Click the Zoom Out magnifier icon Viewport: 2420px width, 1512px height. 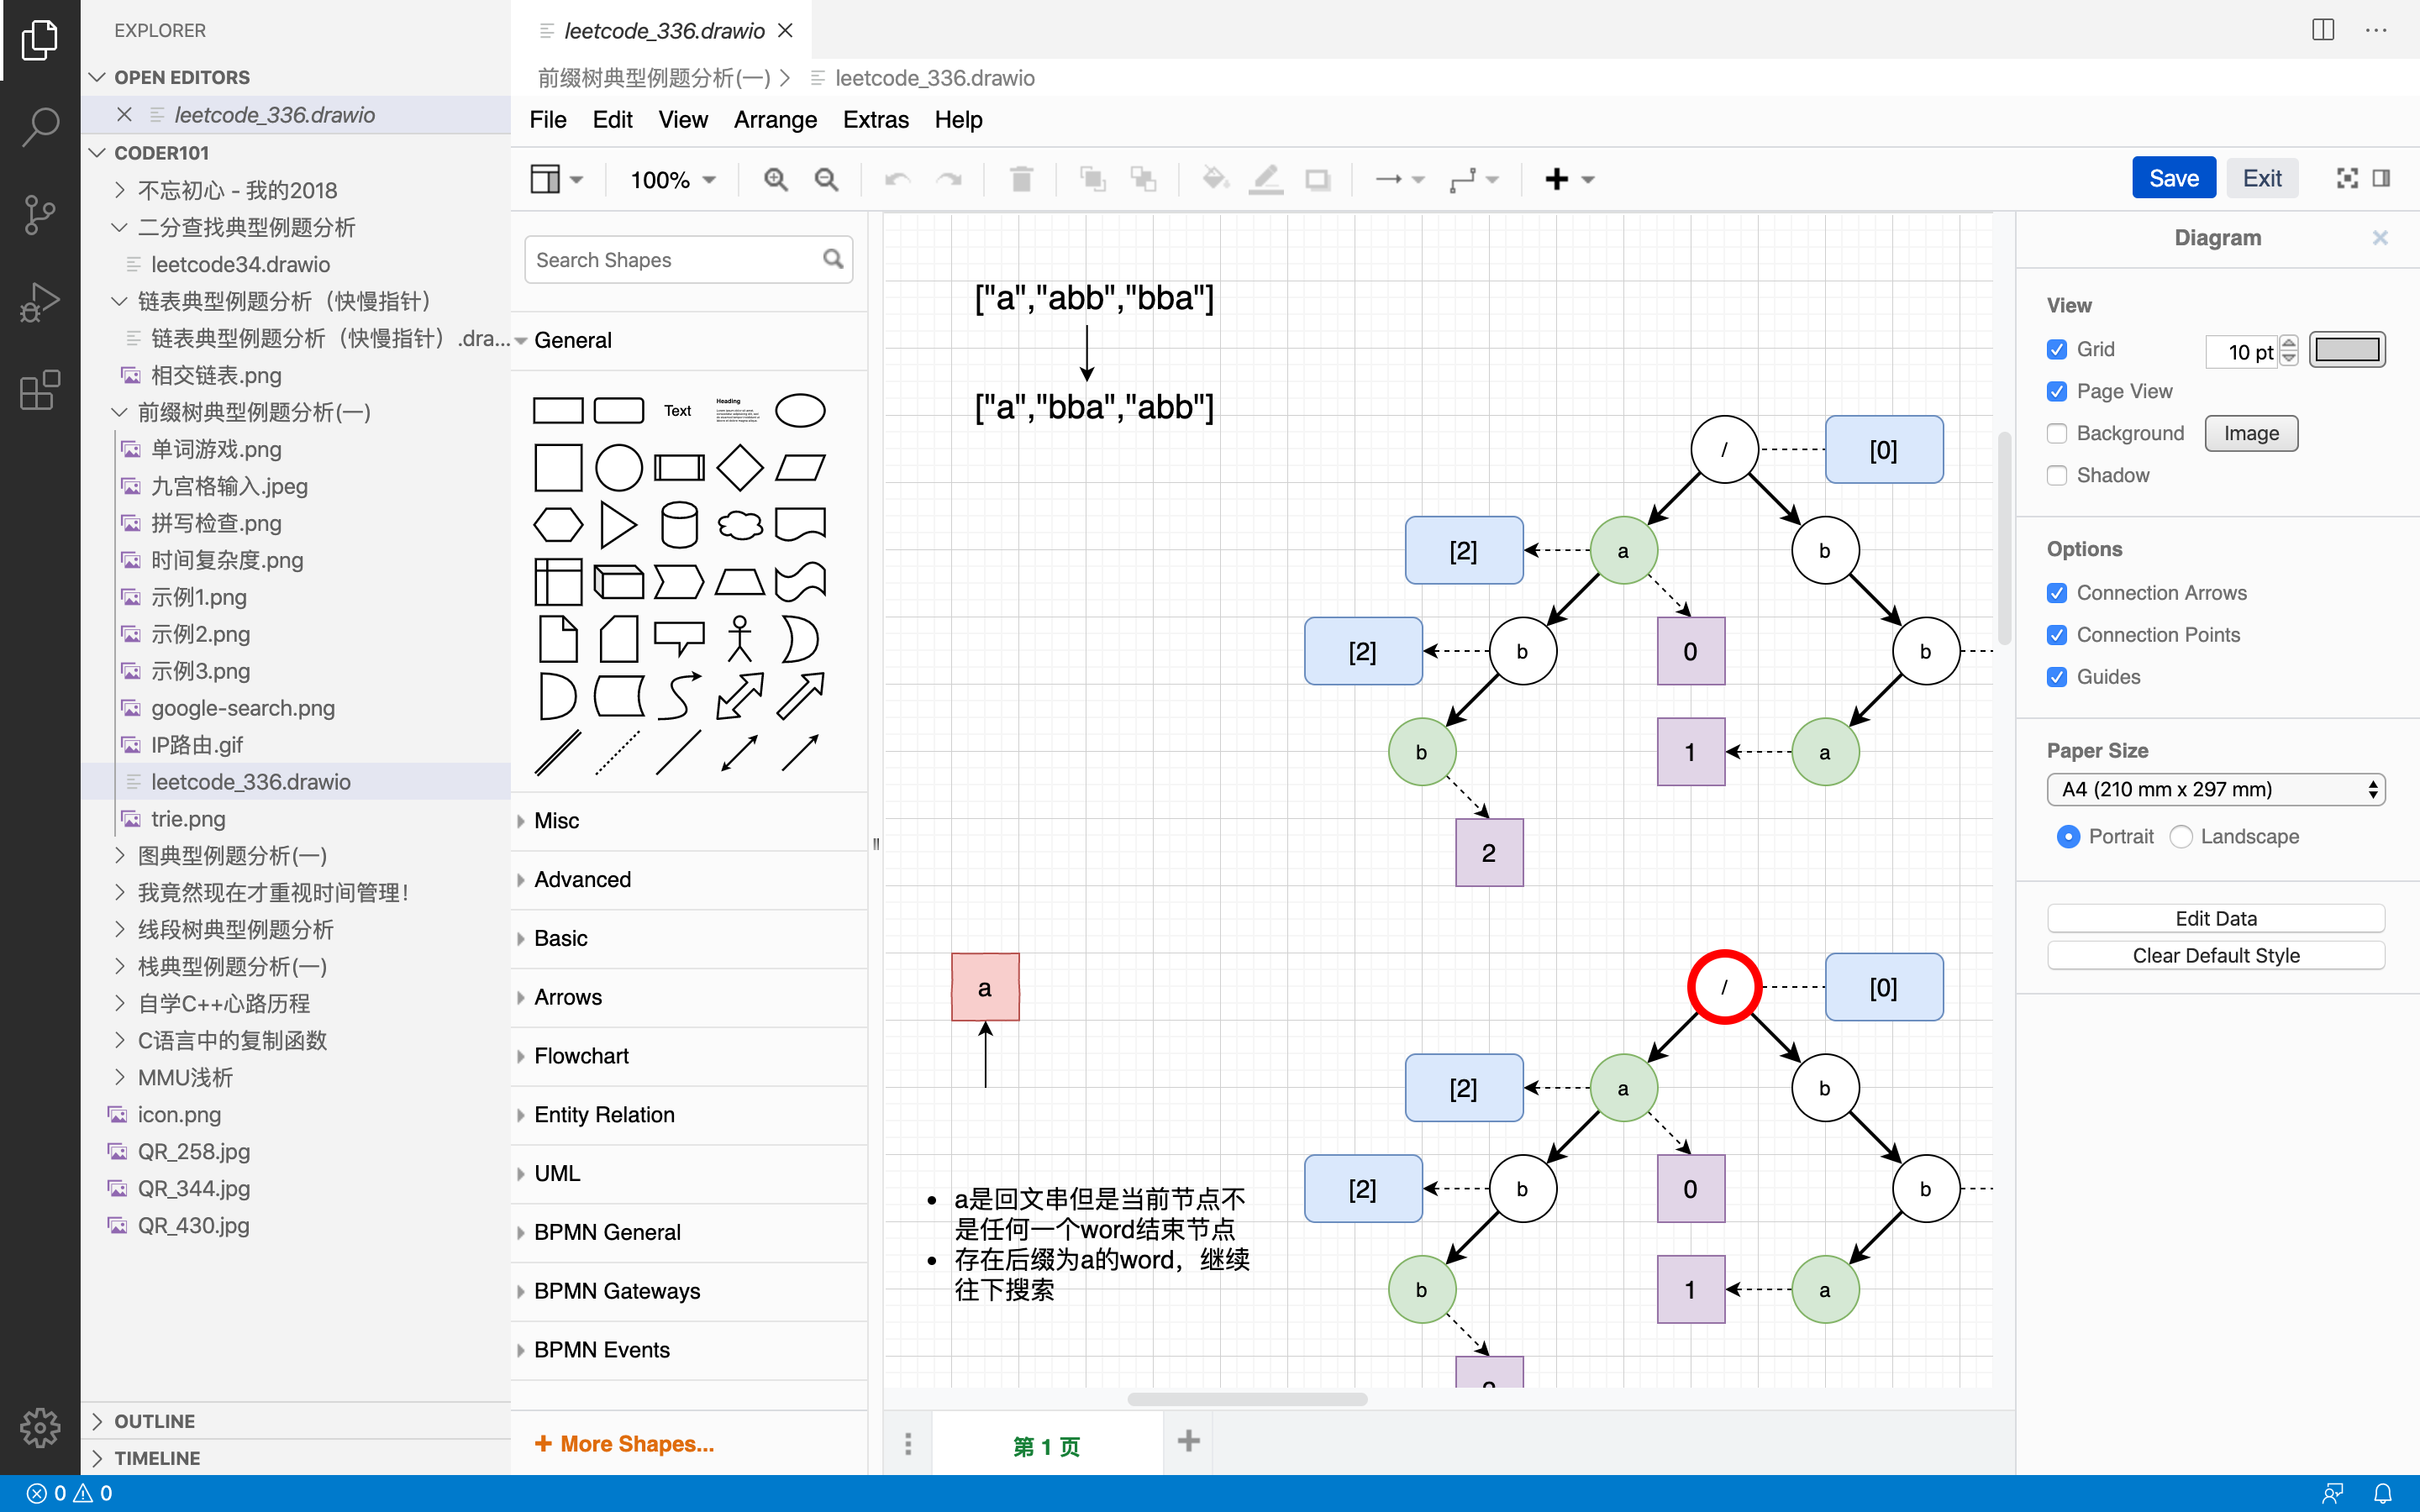coord(826,179)
